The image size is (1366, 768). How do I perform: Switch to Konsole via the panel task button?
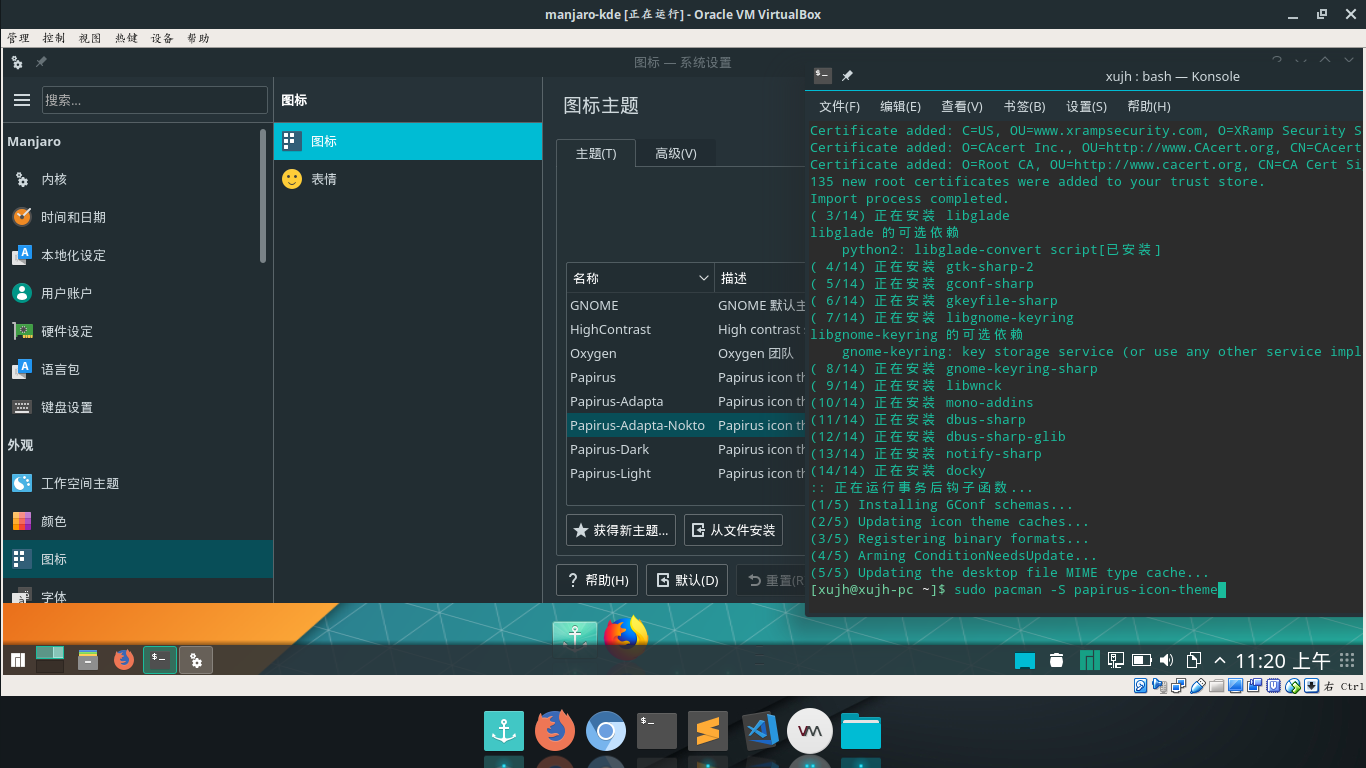click(160, 660)
